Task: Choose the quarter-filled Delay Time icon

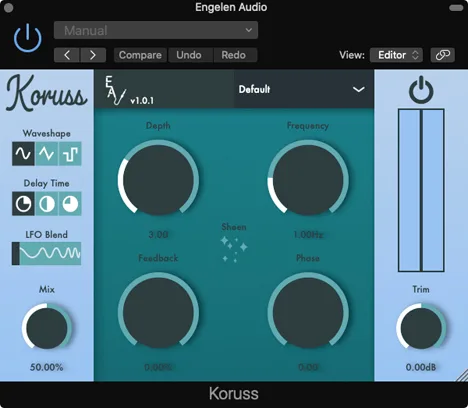Action: coord(23,204)
